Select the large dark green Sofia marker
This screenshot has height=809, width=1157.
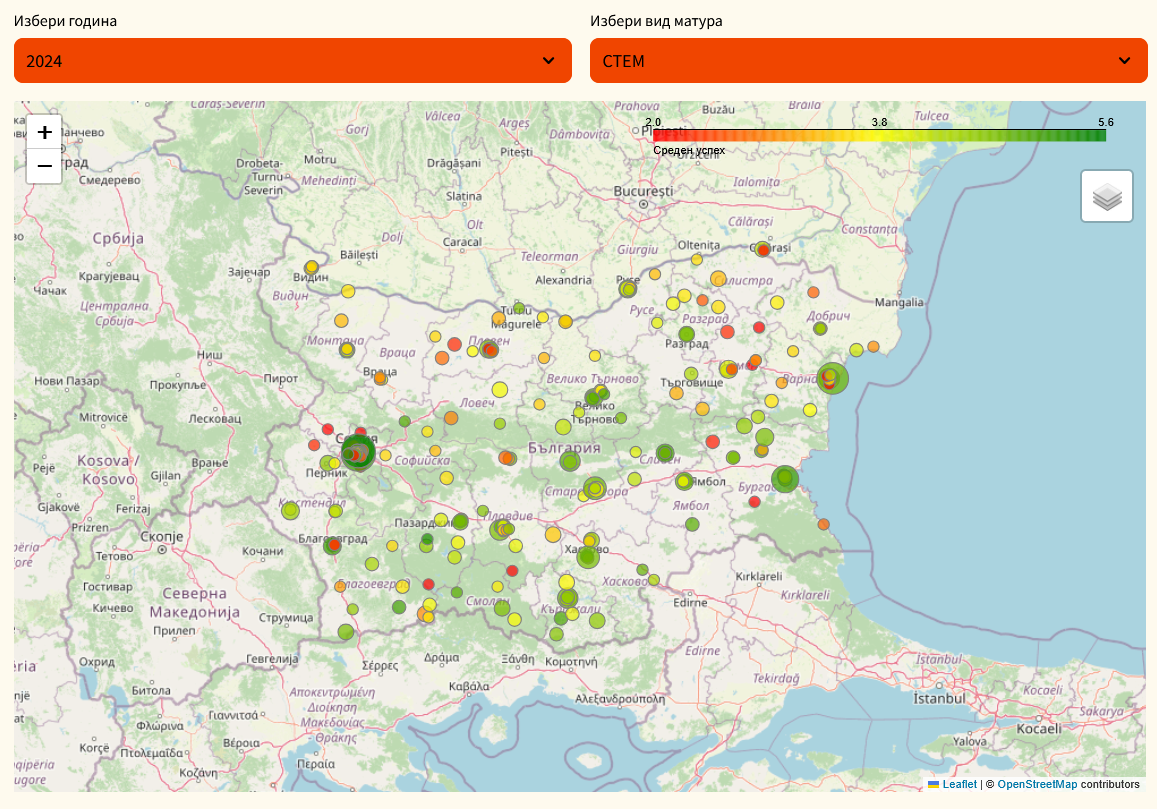[358, 452]
